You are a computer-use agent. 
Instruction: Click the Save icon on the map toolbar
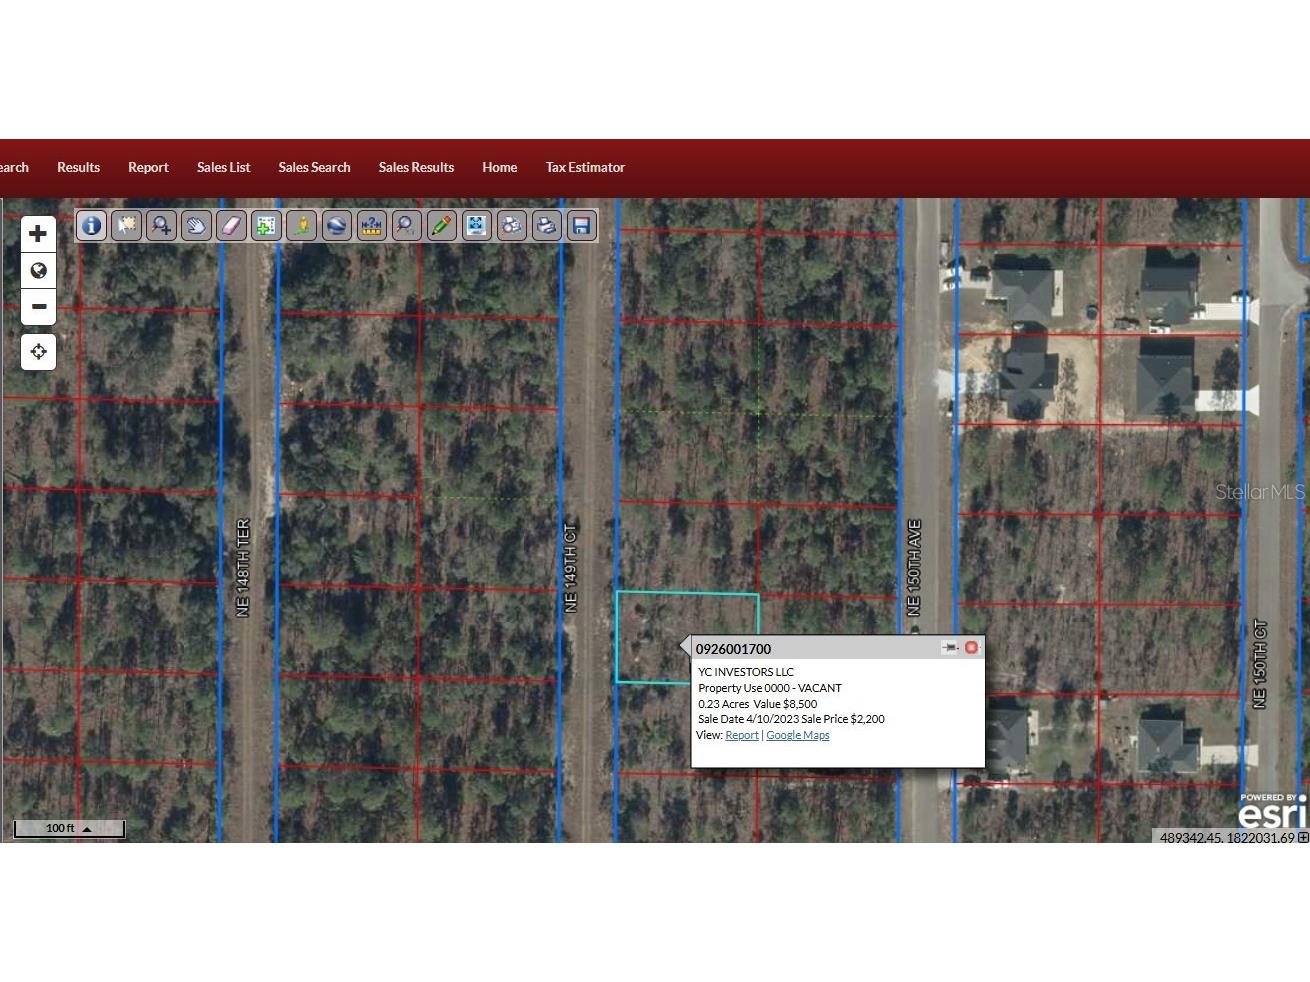coord(581,225)
